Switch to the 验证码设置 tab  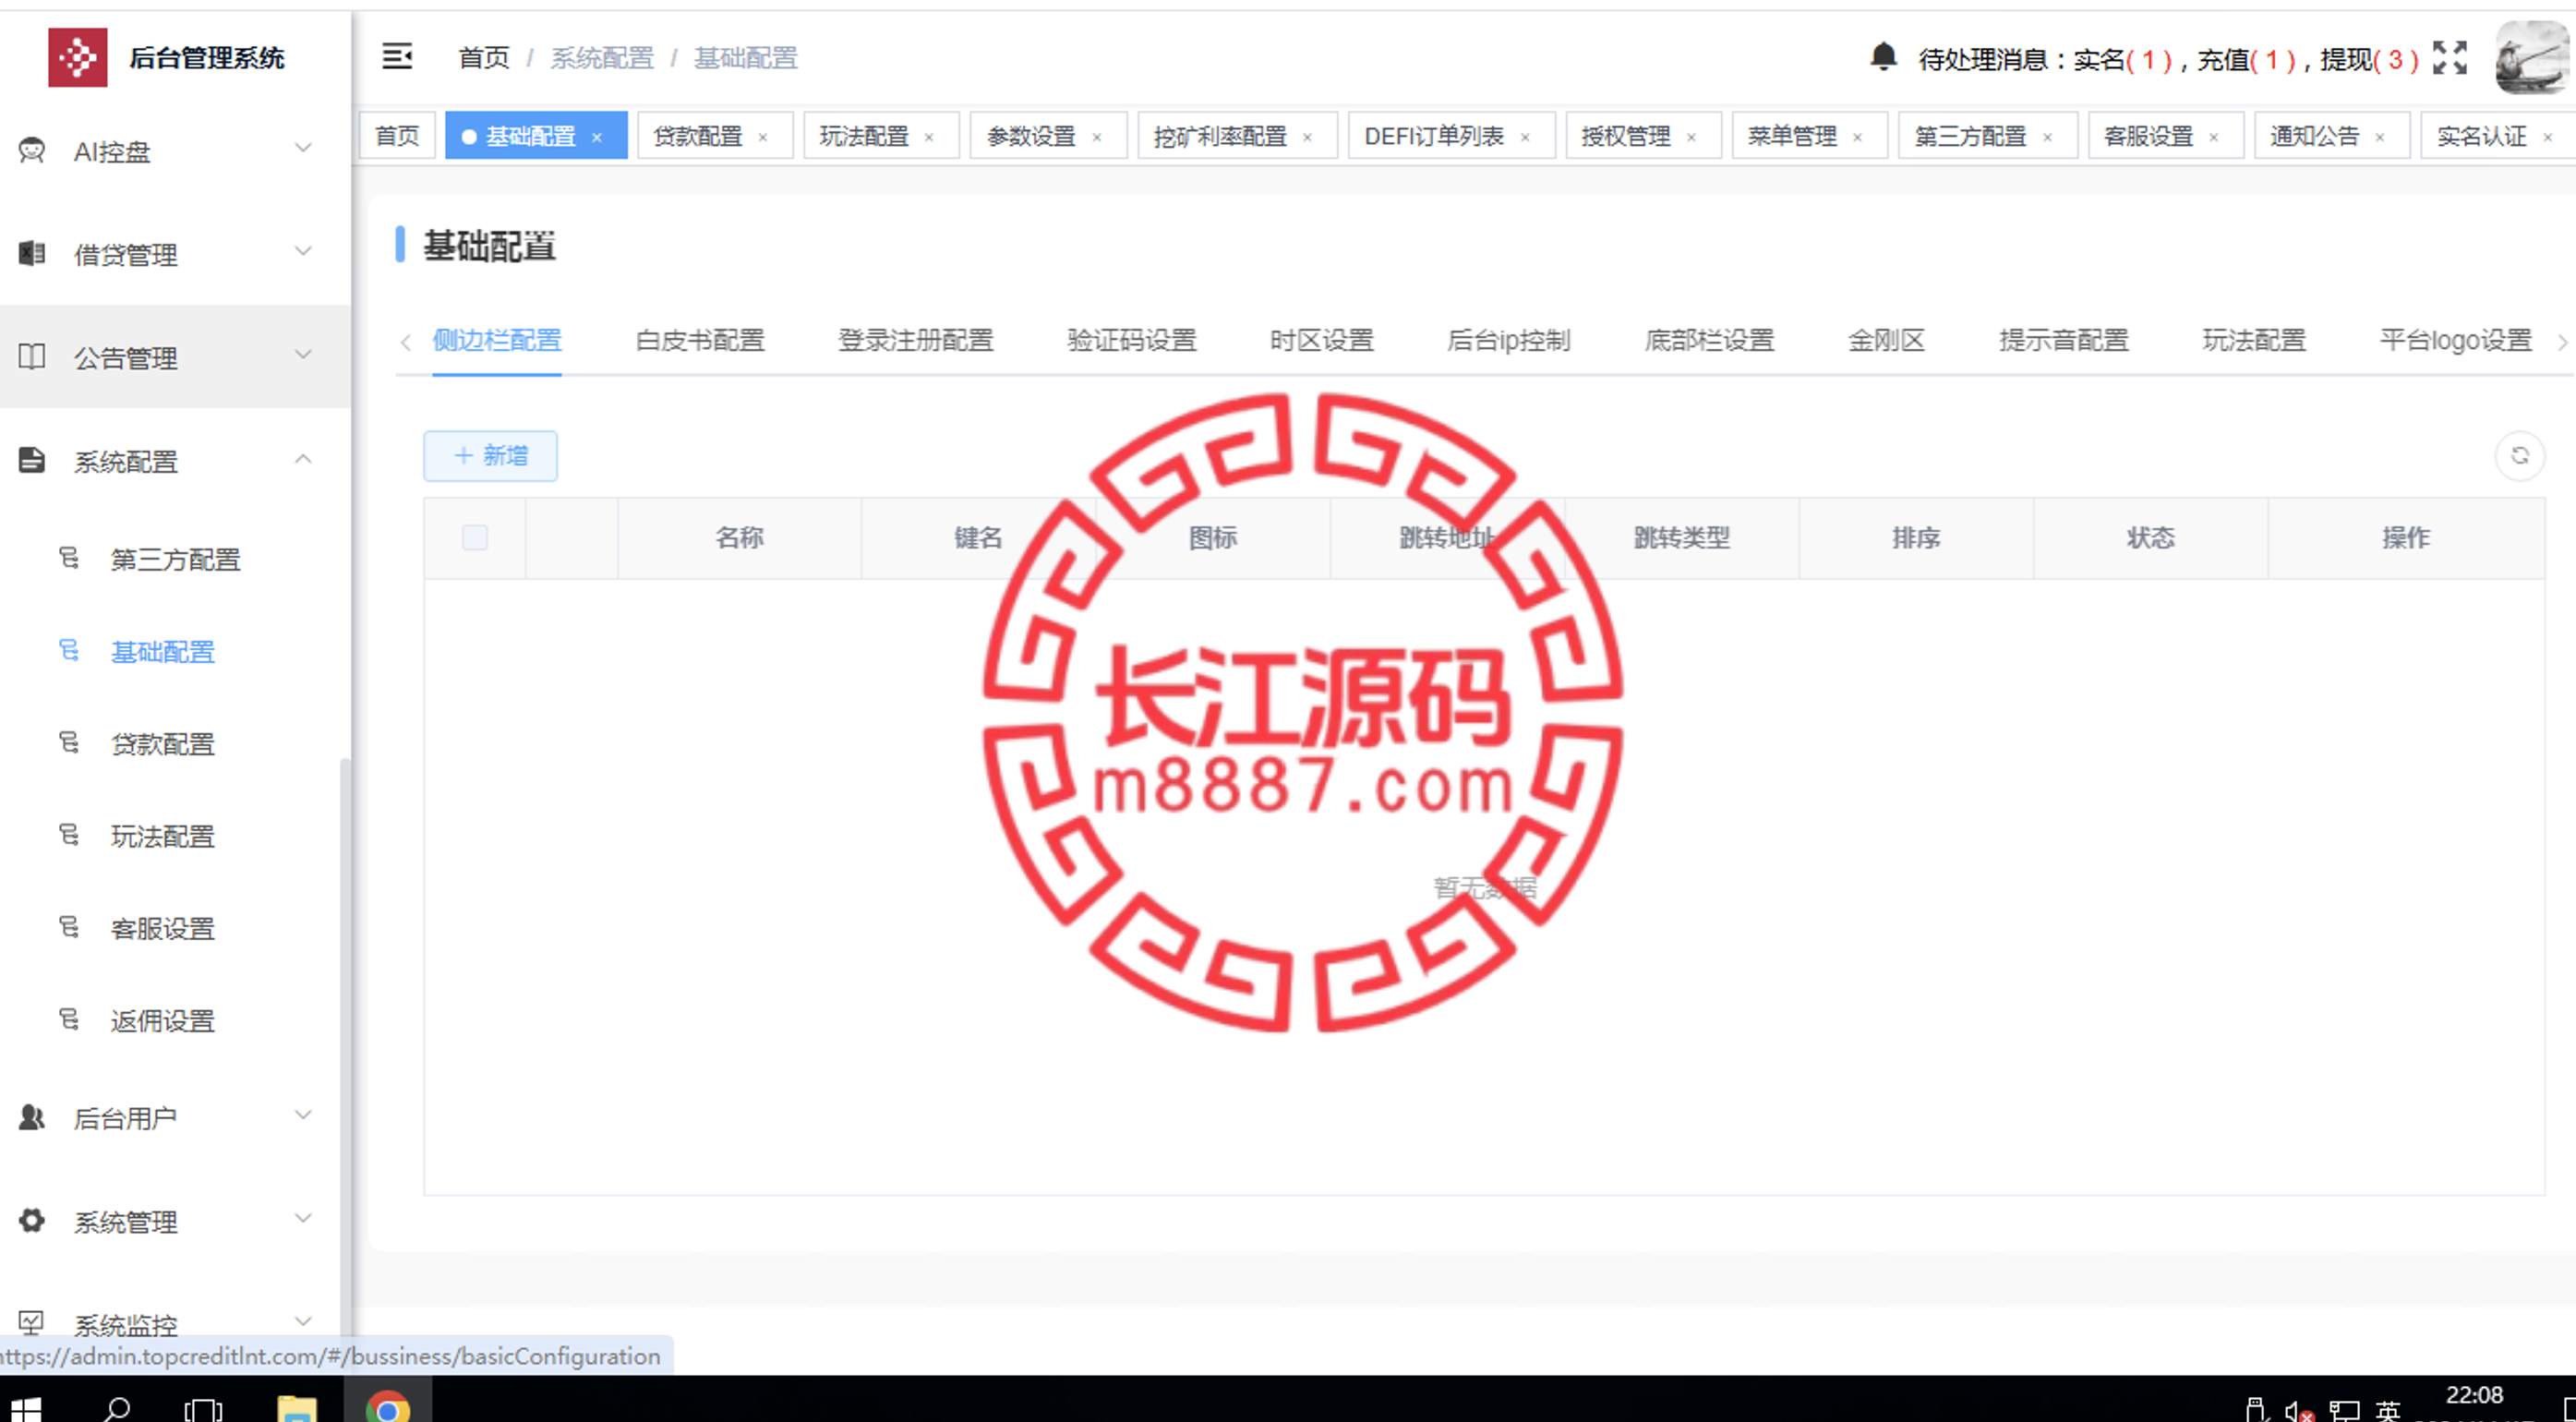1131,340
